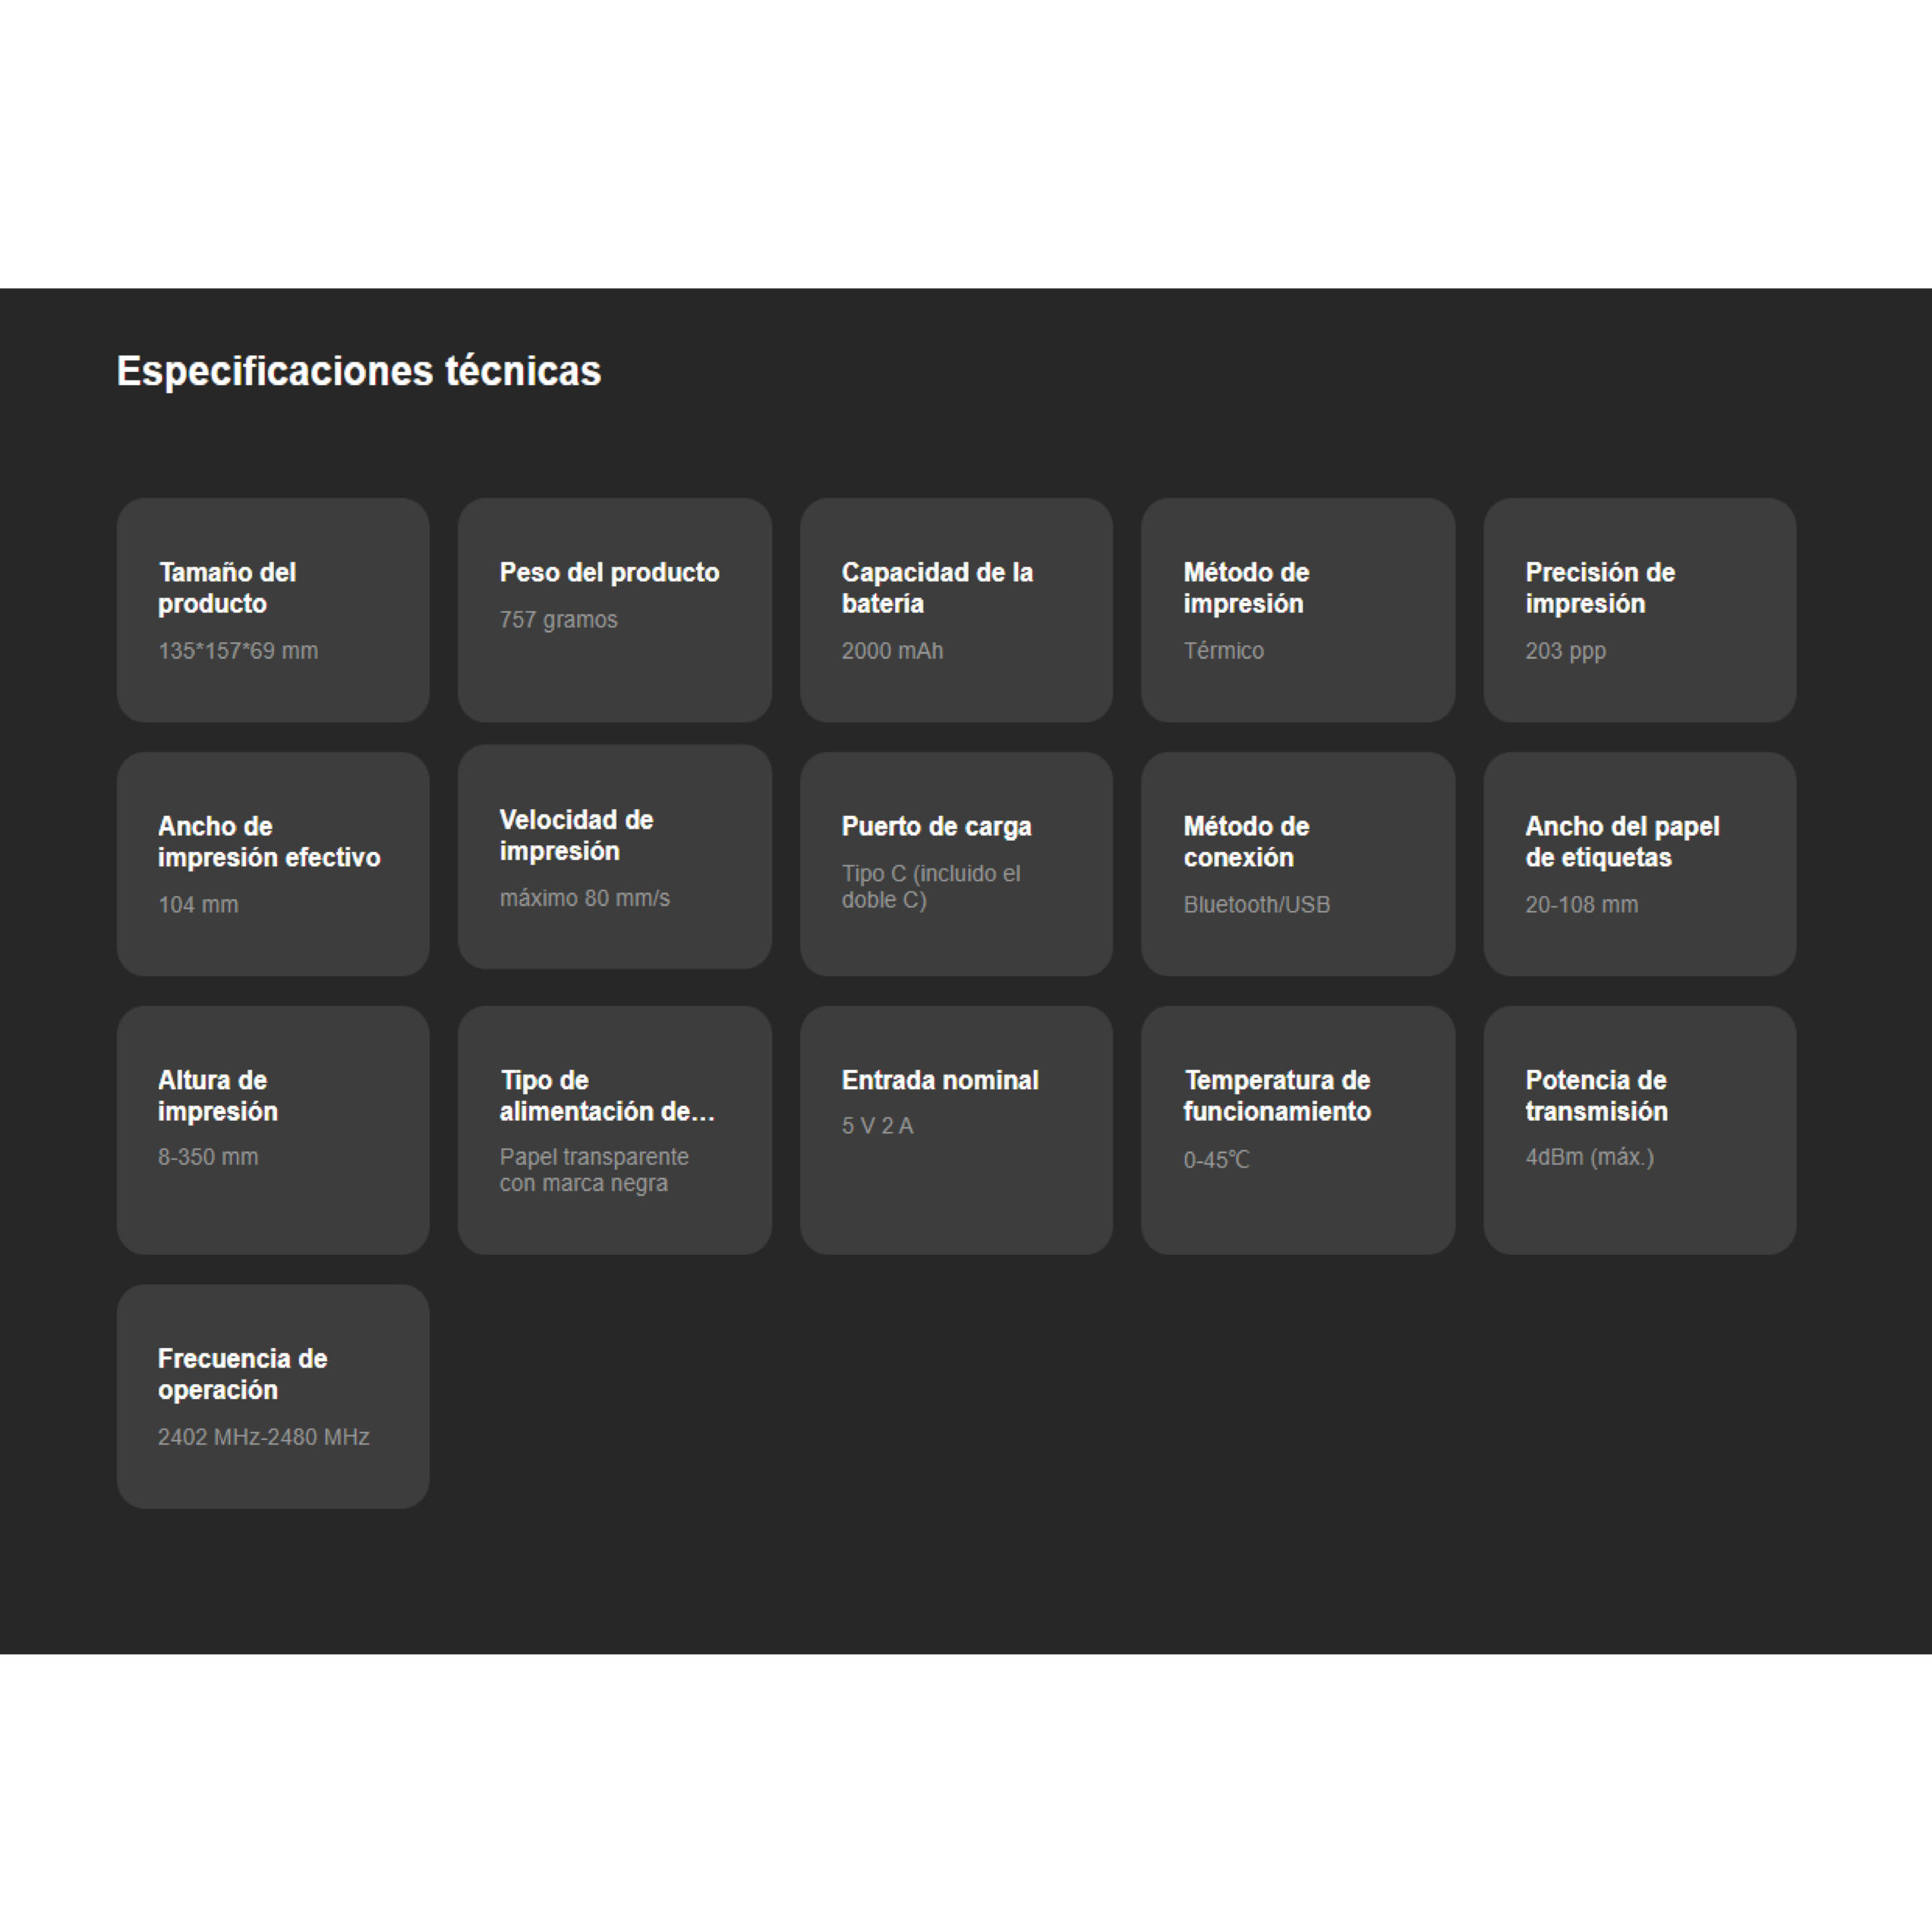Click the Ancho del papel de etiquetas card
The width and height of the screenshot is (1932, 1932).
tap(1639, 864)
